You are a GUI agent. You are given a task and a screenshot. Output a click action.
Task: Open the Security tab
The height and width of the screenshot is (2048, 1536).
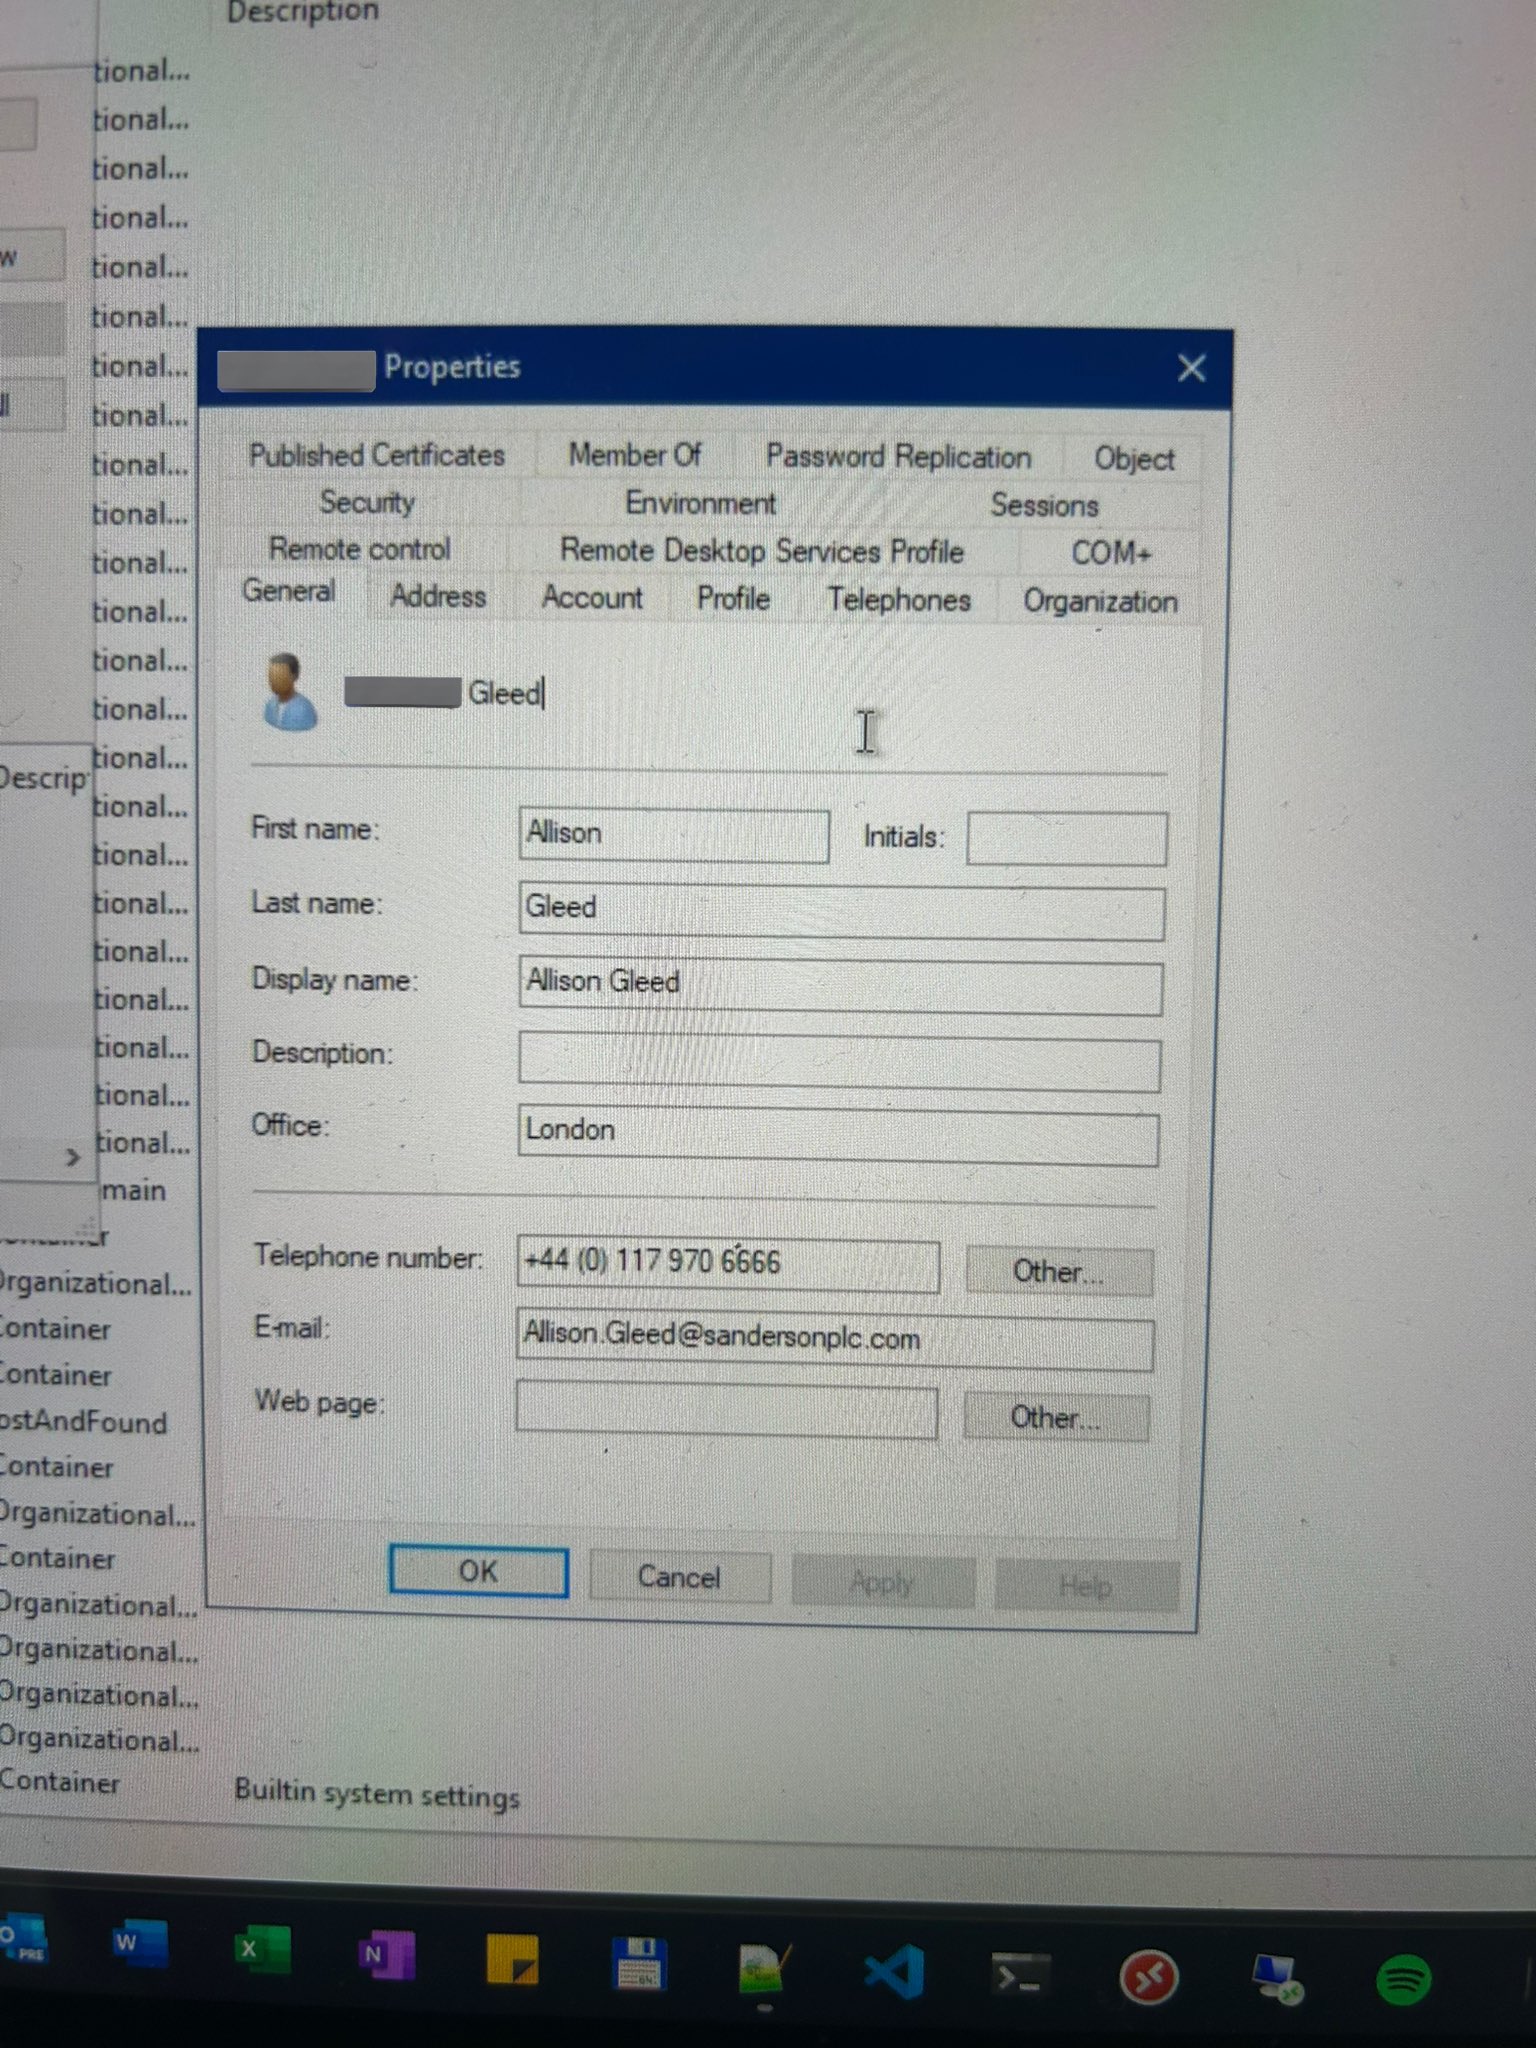click(367, 502)
